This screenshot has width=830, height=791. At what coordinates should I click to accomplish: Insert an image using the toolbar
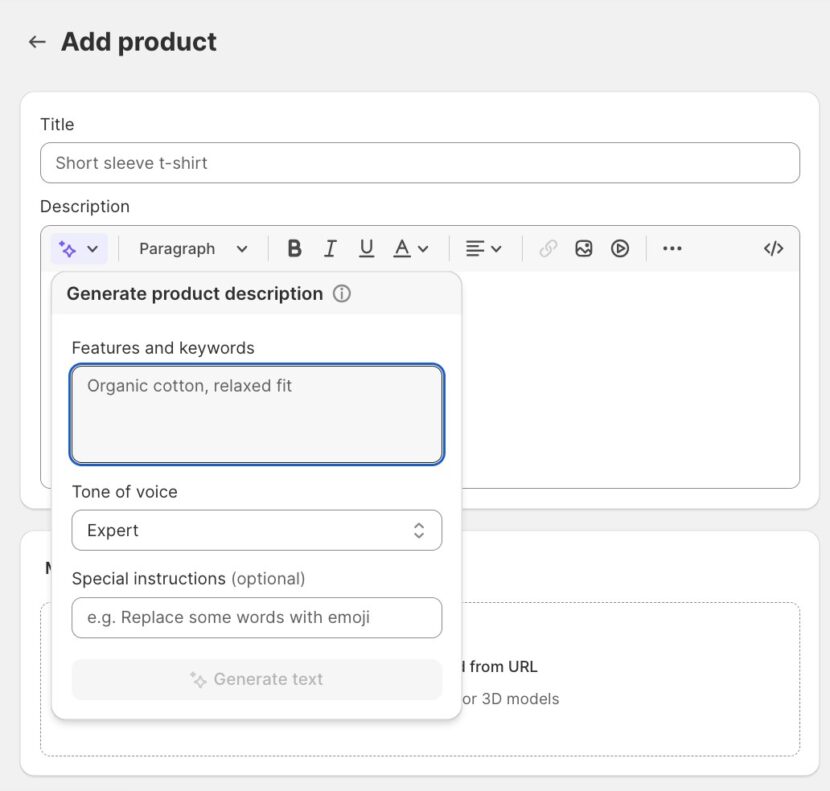click(584, 248)
